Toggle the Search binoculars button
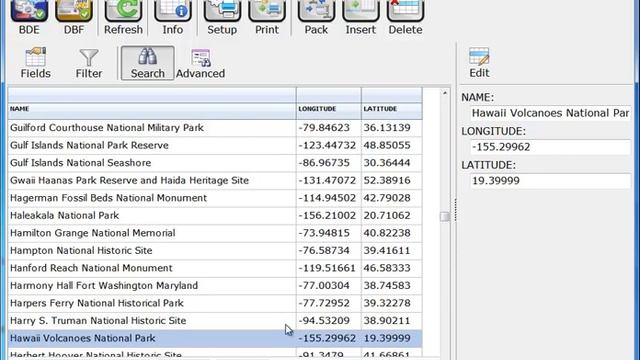Viewport: 640px width, 360px height. coord(147,63)
